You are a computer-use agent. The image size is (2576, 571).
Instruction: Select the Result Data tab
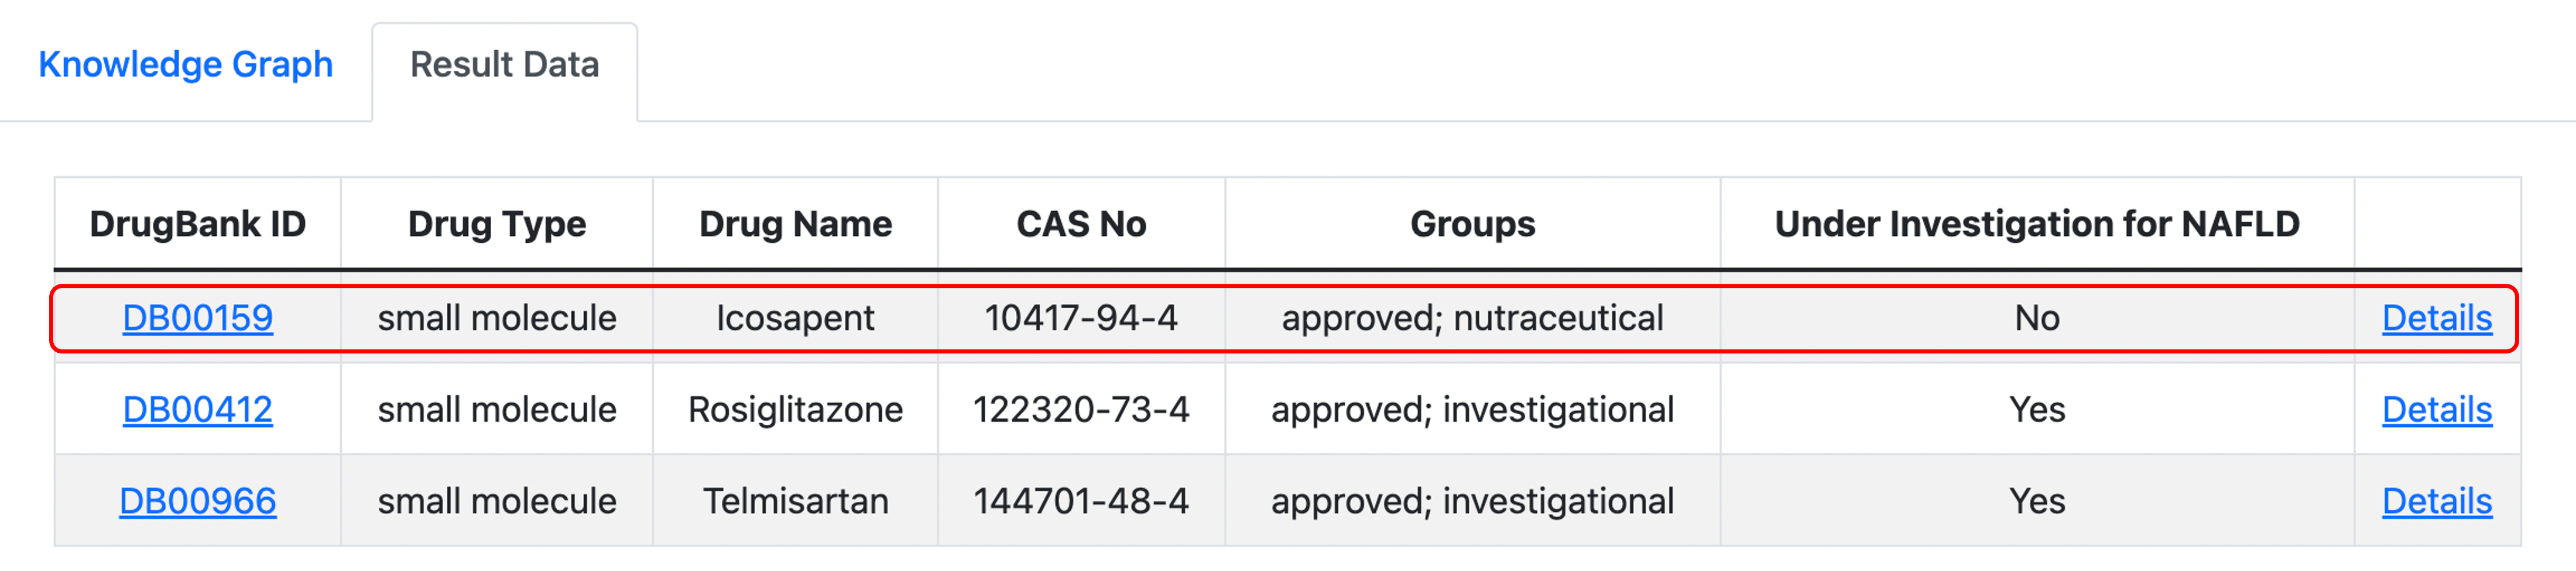(504, 64)
